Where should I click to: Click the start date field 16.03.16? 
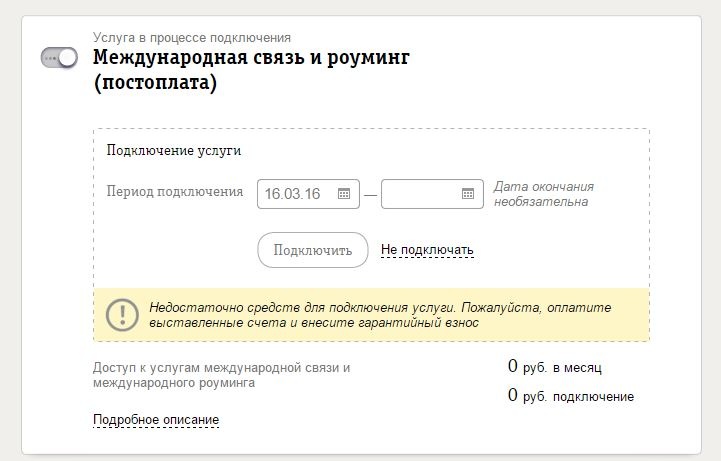308,194
